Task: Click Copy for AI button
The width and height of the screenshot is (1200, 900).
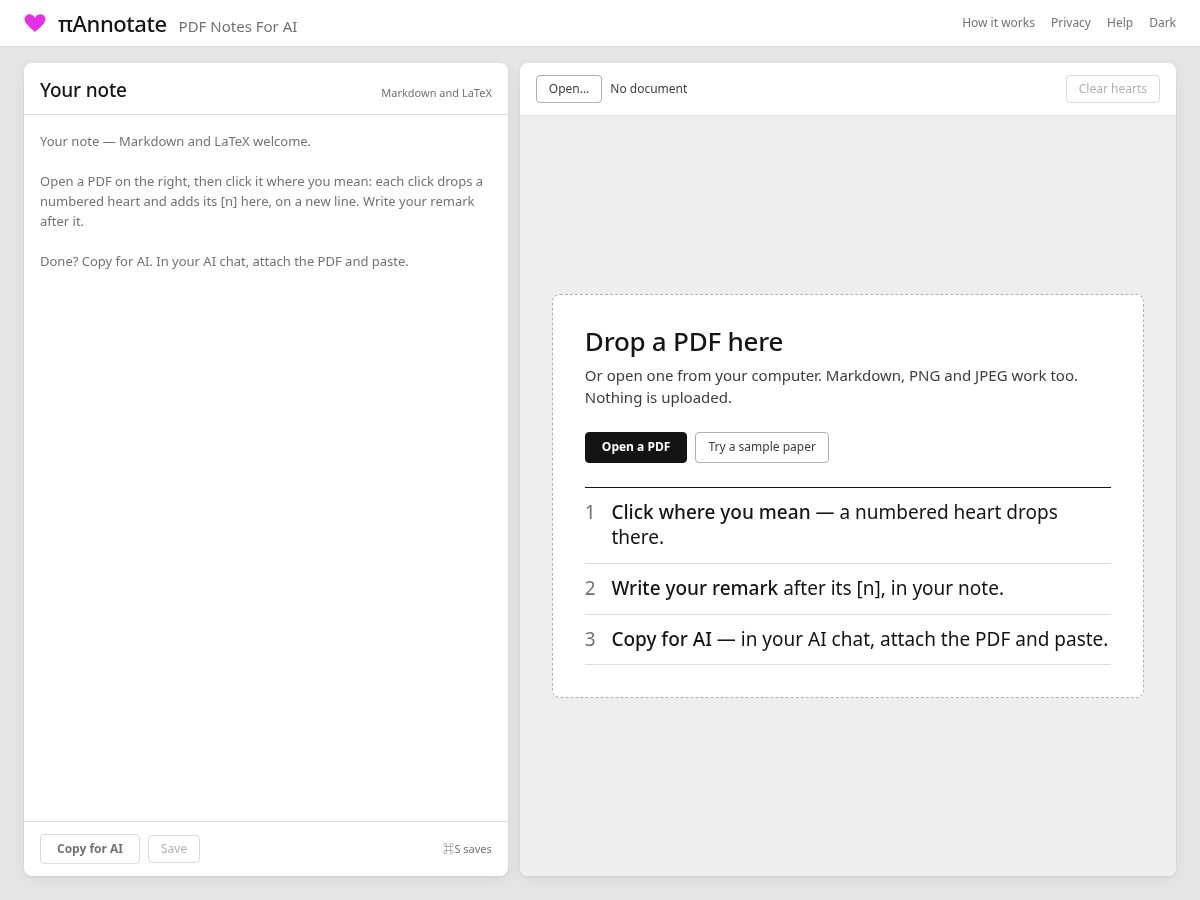Action: click(x=90, y=849)
